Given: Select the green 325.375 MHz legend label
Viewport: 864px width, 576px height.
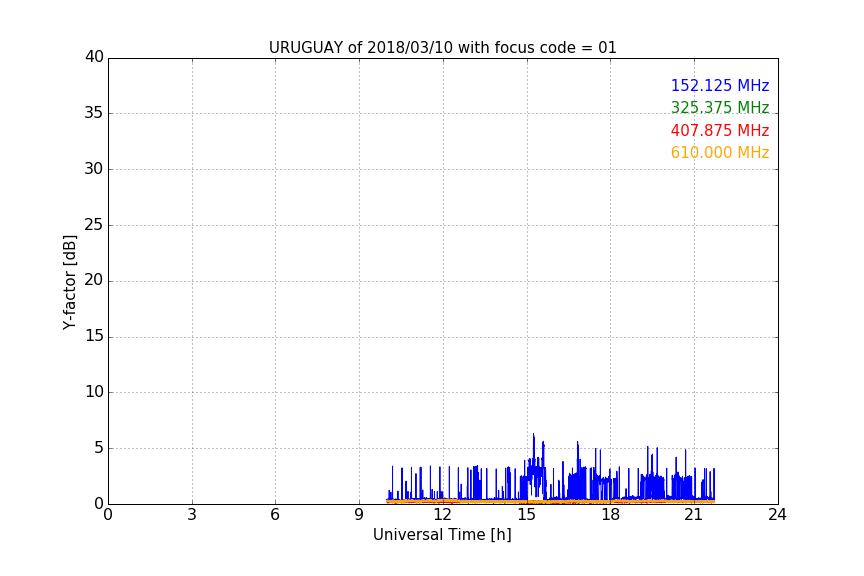Looking at the screenshot, I should (720, 107).
